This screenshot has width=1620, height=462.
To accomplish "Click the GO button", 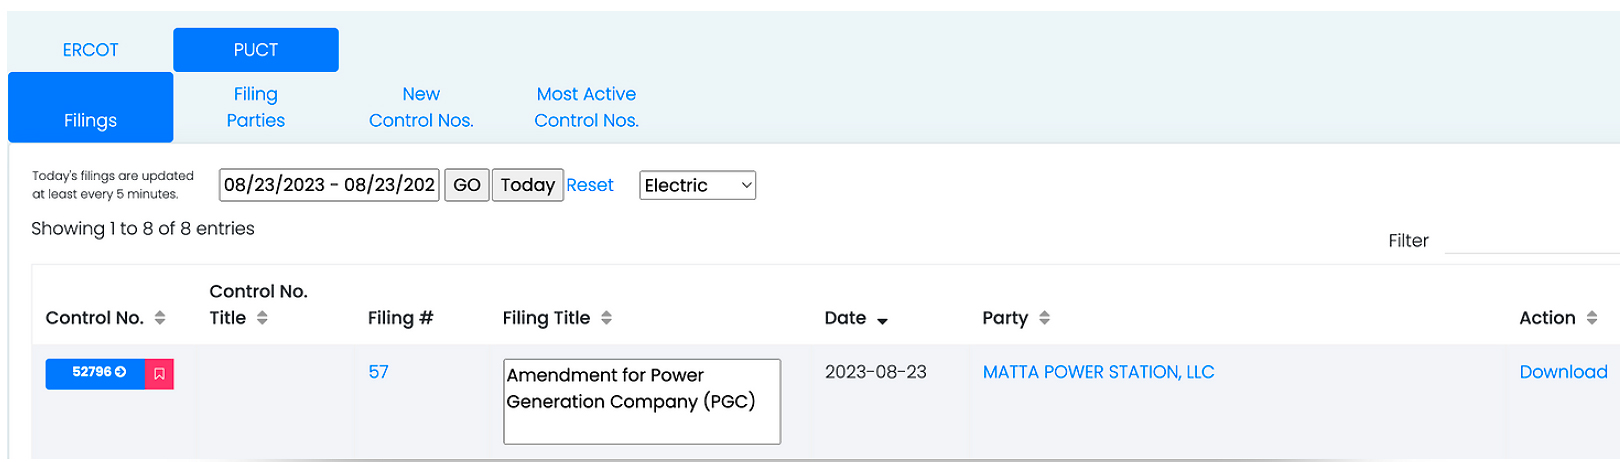I will click(467, 185).
